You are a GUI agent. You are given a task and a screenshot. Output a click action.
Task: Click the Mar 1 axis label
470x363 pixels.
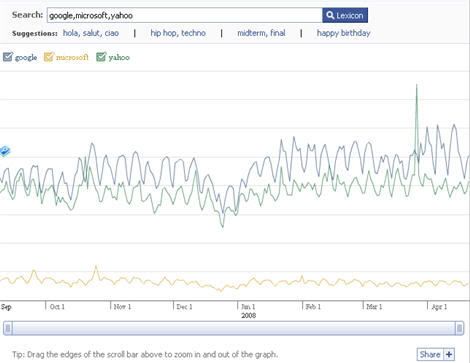[x=374, y=306]
